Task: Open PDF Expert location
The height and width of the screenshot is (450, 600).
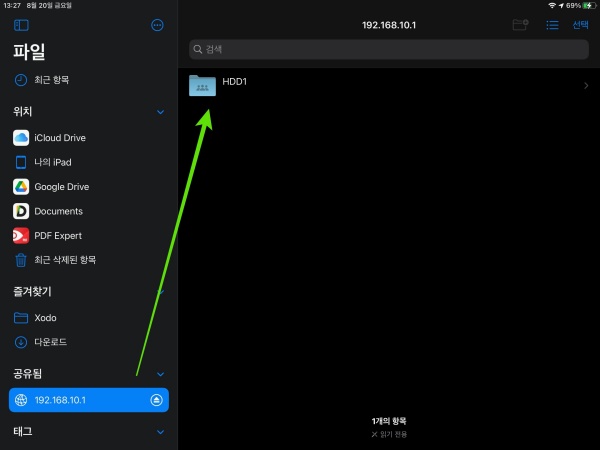Action: 57,236
